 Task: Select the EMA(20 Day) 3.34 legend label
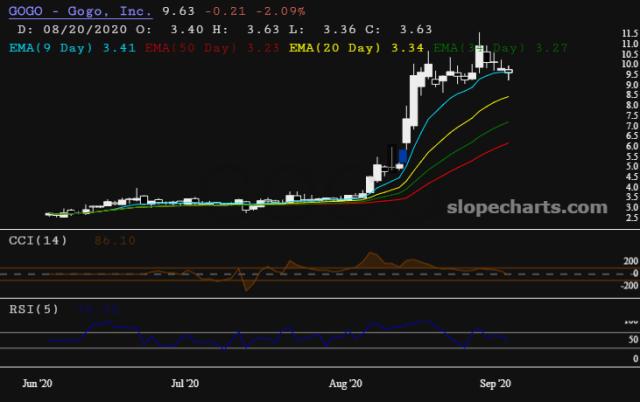[356, 48]
